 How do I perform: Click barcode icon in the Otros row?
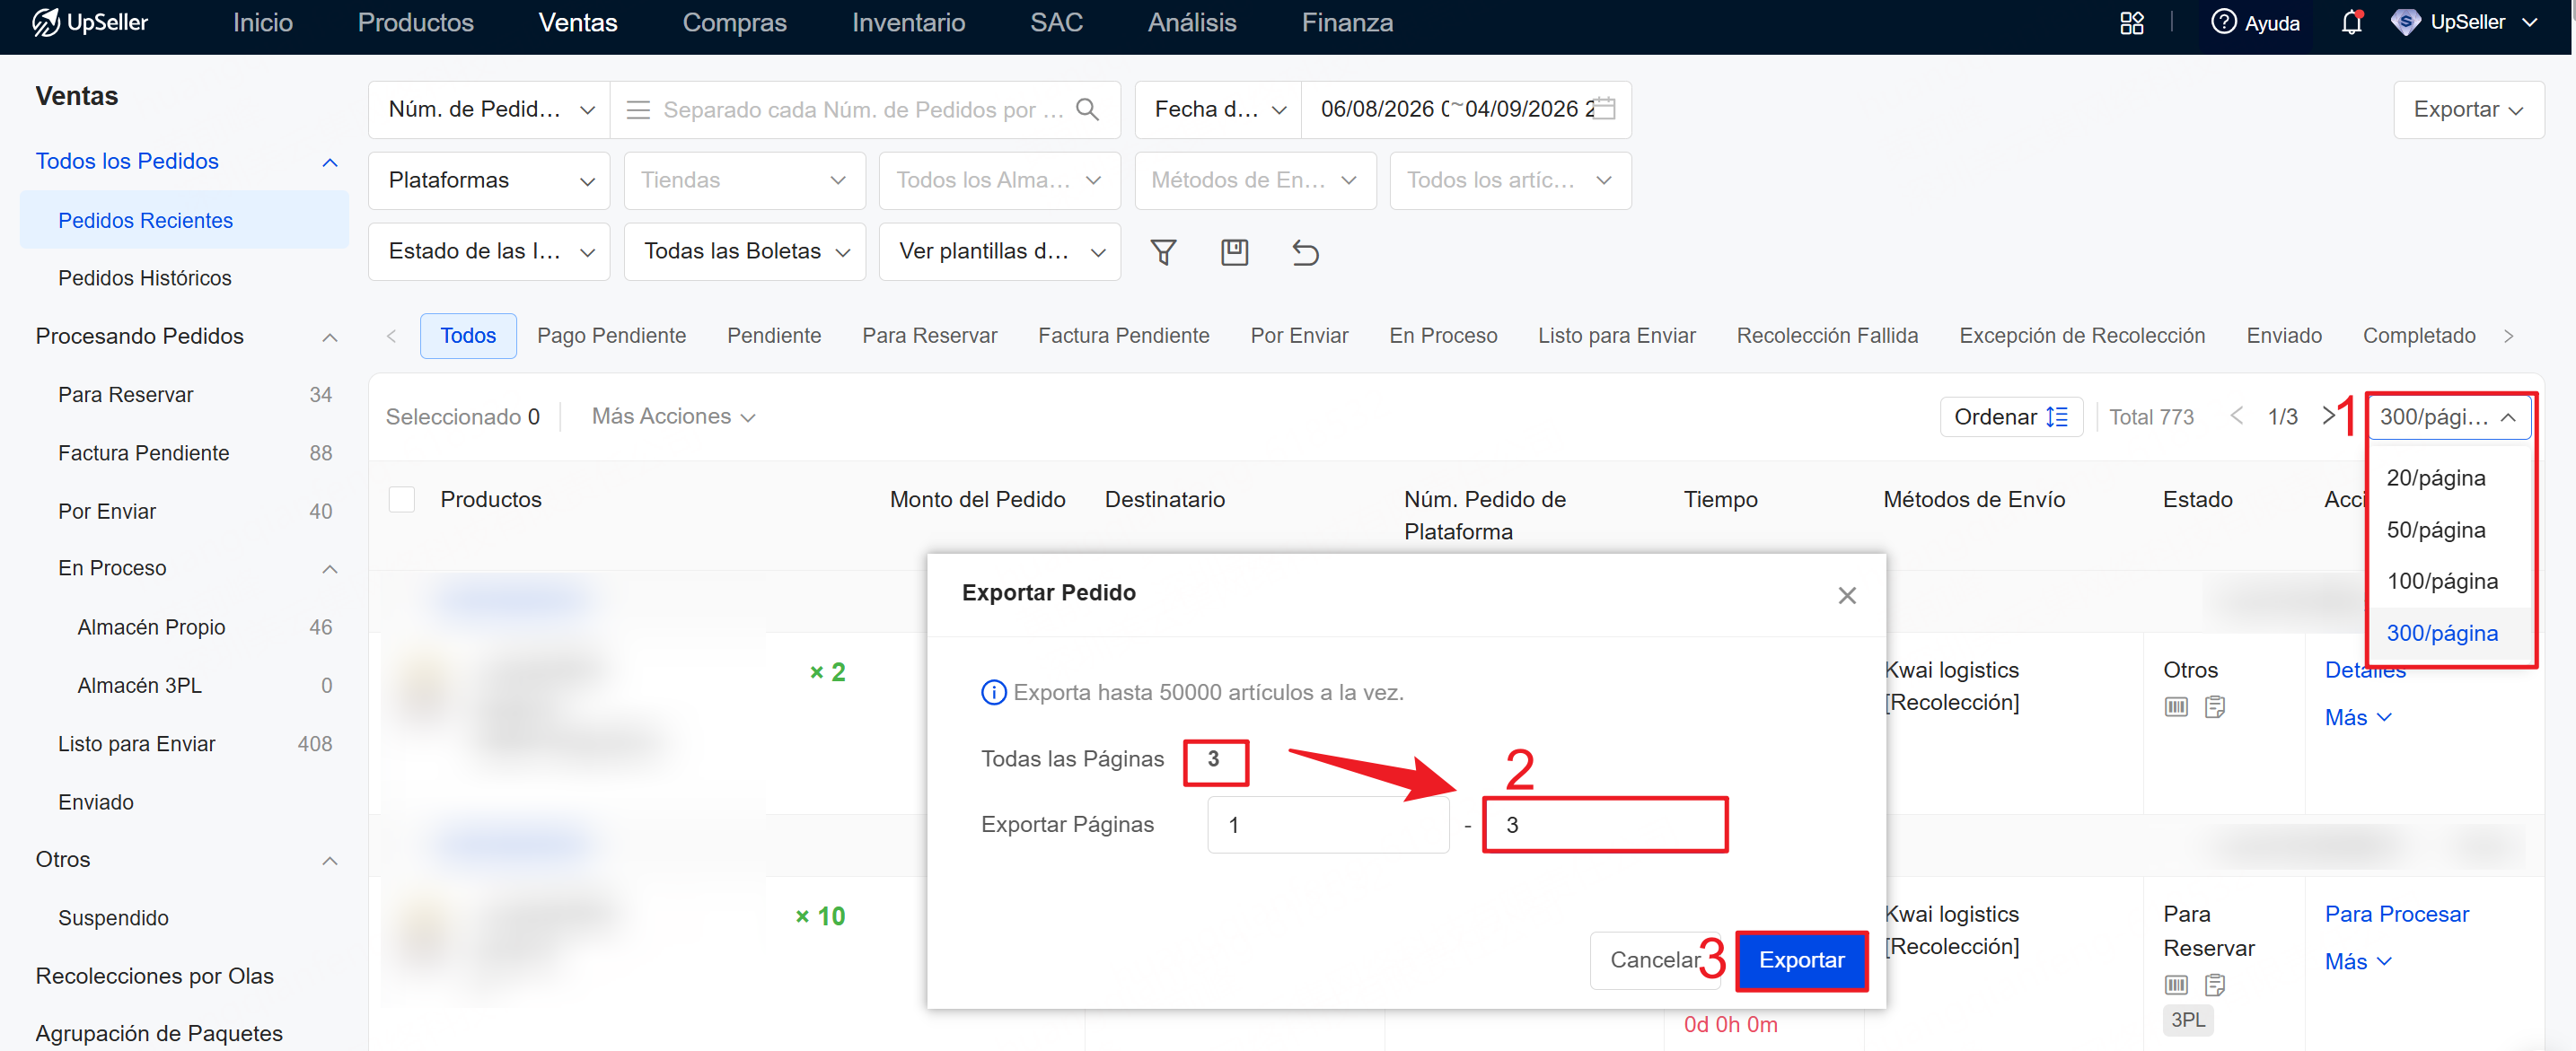click(x=2176, y=707)
